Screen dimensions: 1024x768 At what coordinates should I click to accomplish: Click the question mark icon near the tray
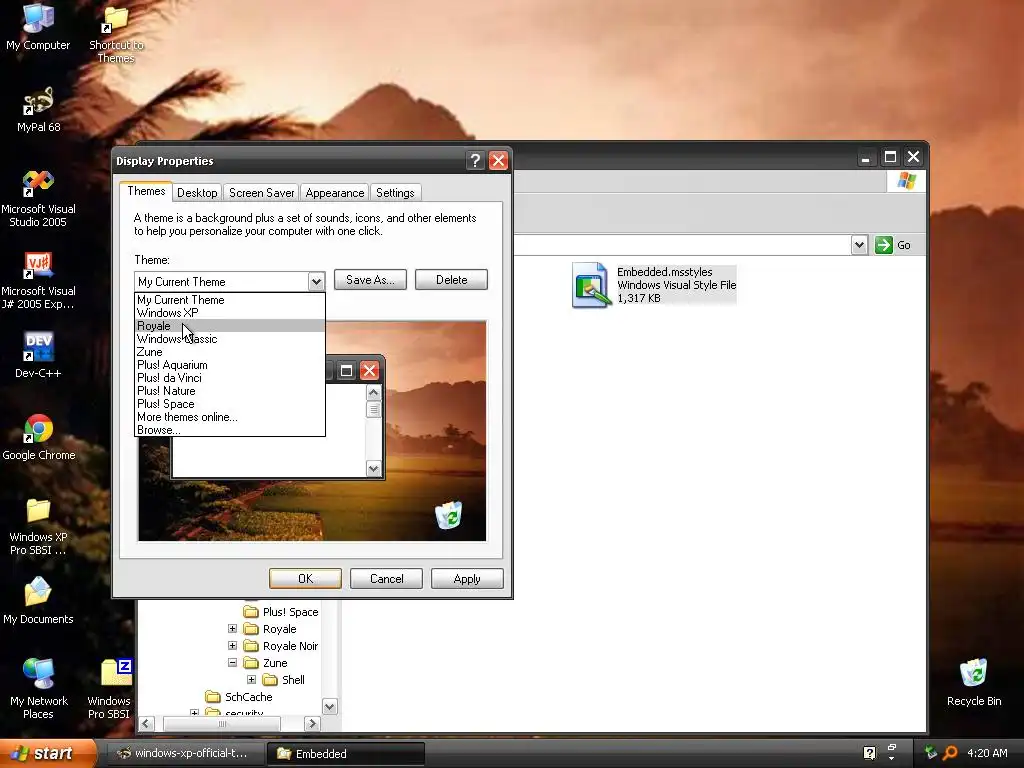(869, 753)
